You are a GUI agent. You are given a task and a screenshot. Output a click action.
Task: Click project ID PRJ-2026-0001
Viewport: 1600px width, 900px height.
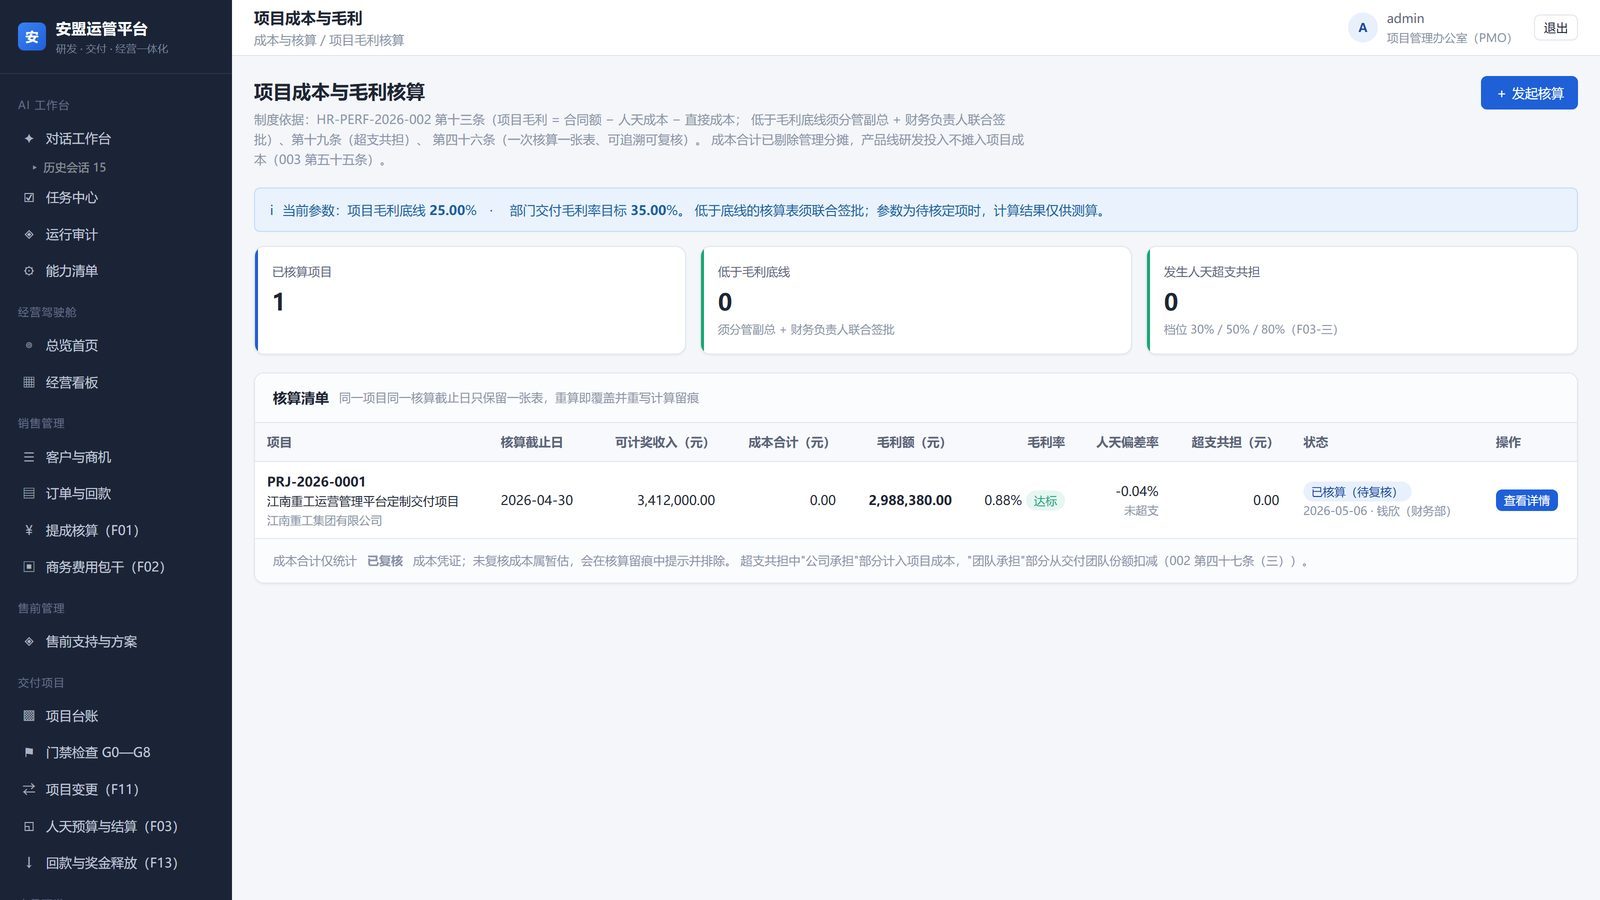point(316,481)
